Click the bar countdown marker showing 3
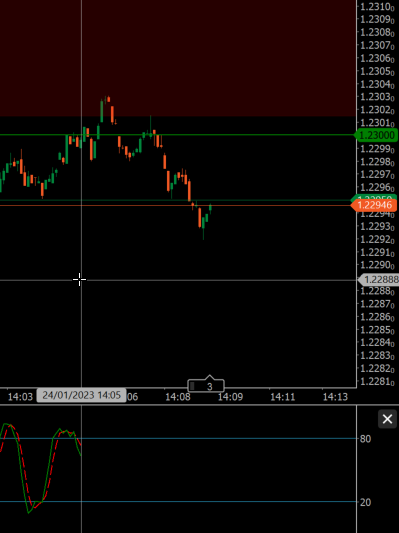 [x=206, y=385]
